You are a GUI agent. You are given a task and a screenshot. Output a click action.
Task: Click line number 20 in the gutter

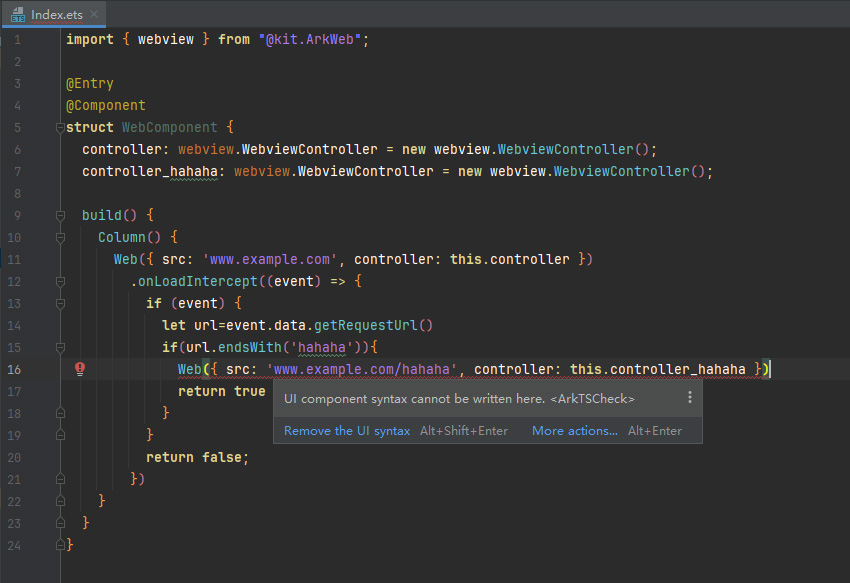tap(14, 457)
